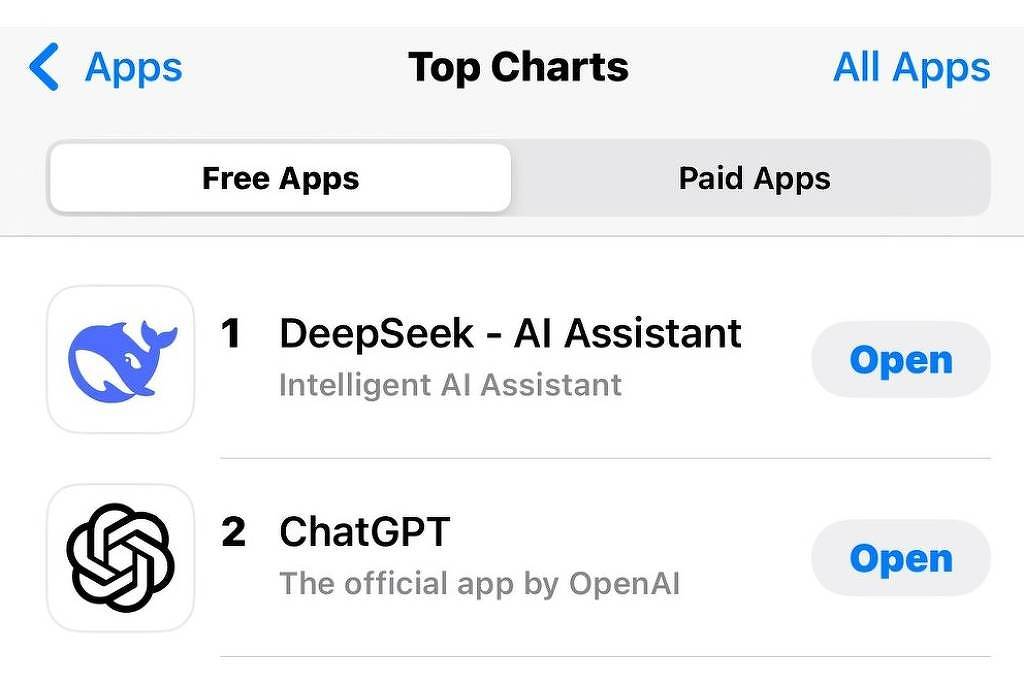Switch to the Free Apps segment
1024x683 pixels.
pos(280,179)
